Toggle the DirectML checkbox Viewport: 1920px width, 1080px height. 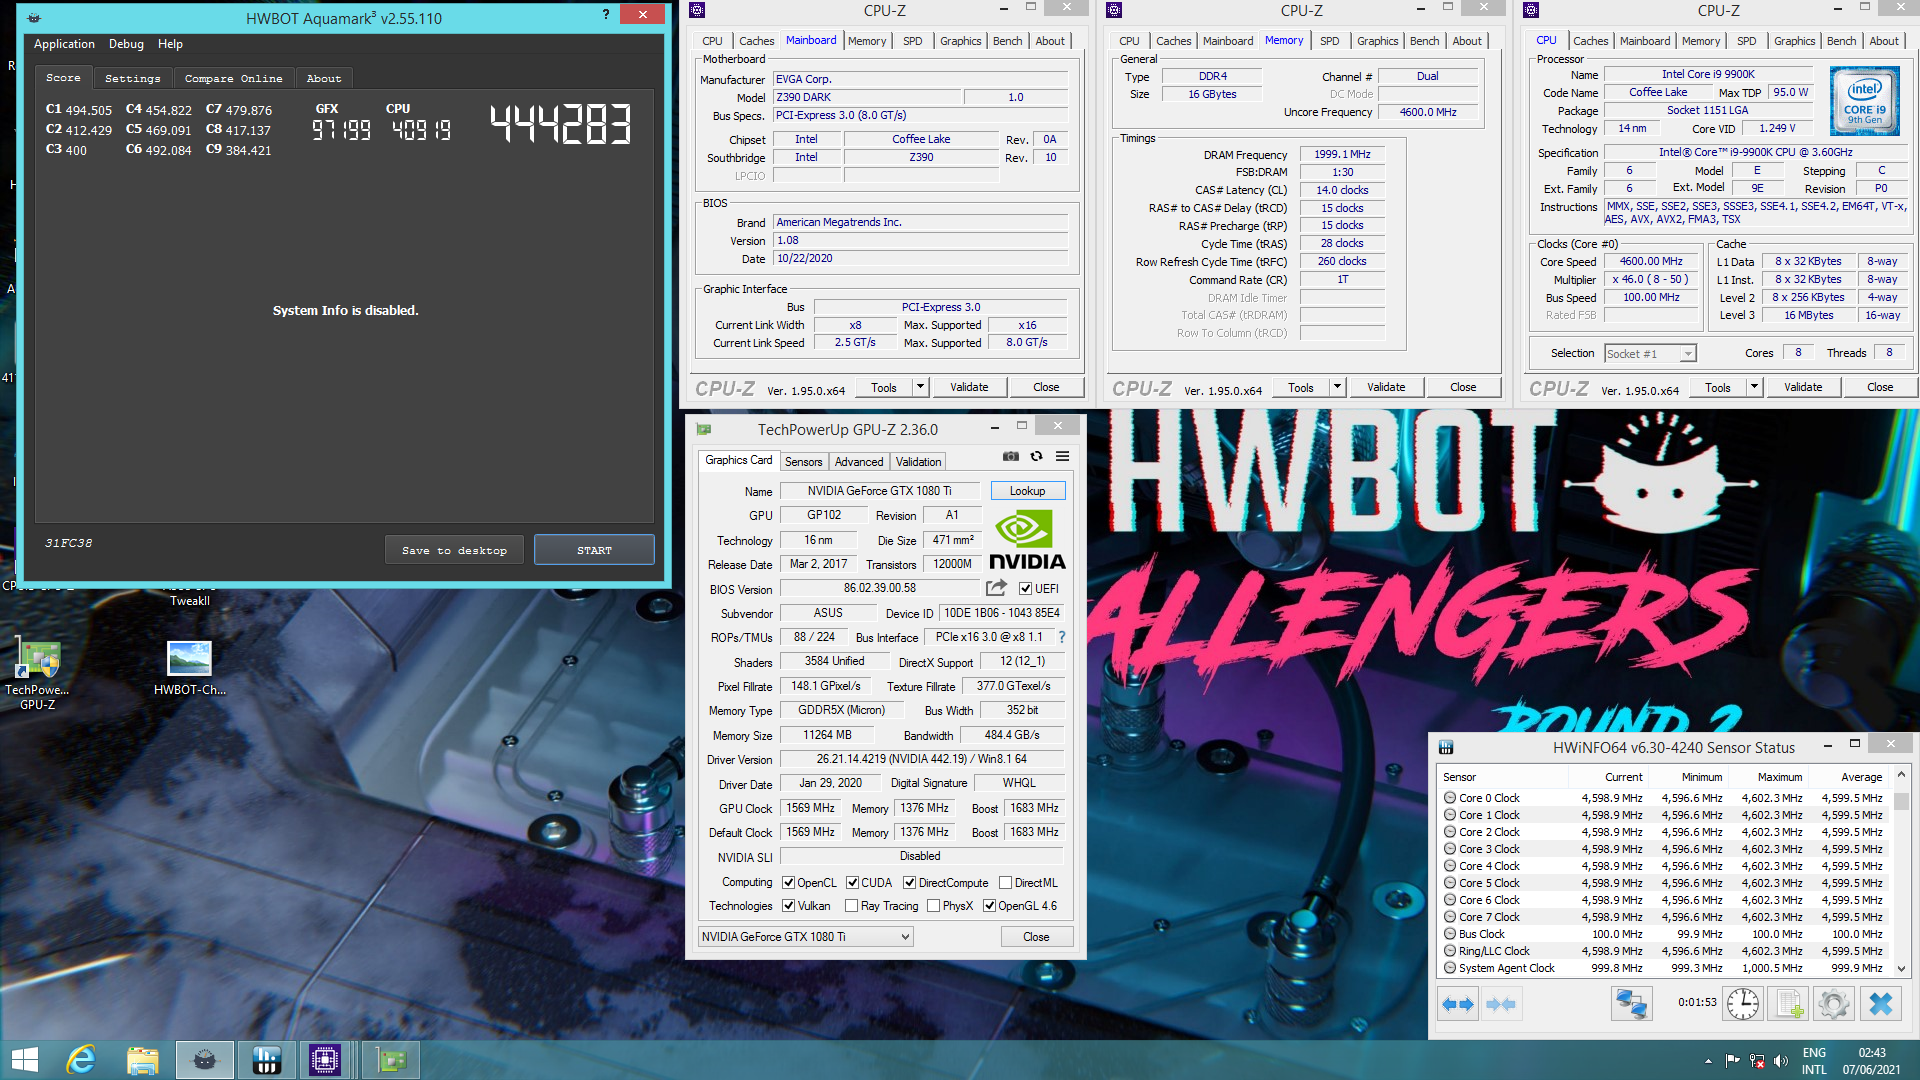1006,883
